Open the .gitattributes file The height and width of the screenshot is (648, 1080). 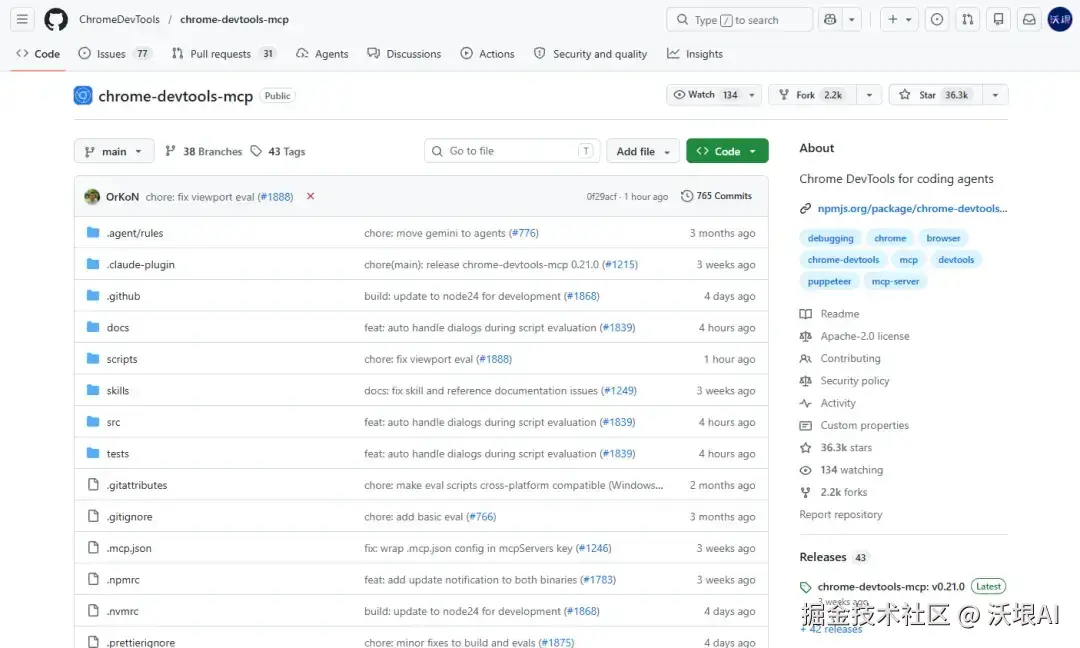coord(137,485)
